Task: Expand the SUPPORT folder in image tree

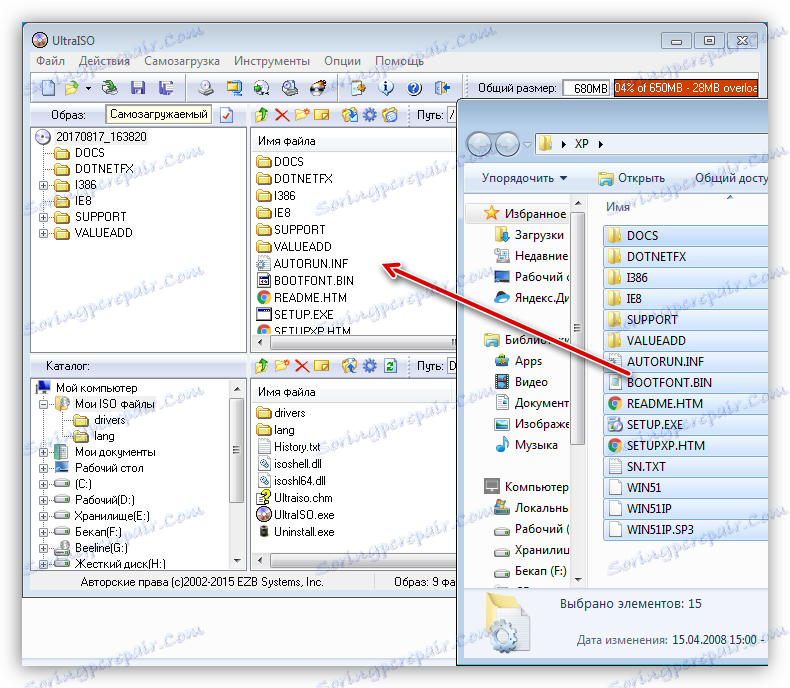Action: click(x=43, y=218)
